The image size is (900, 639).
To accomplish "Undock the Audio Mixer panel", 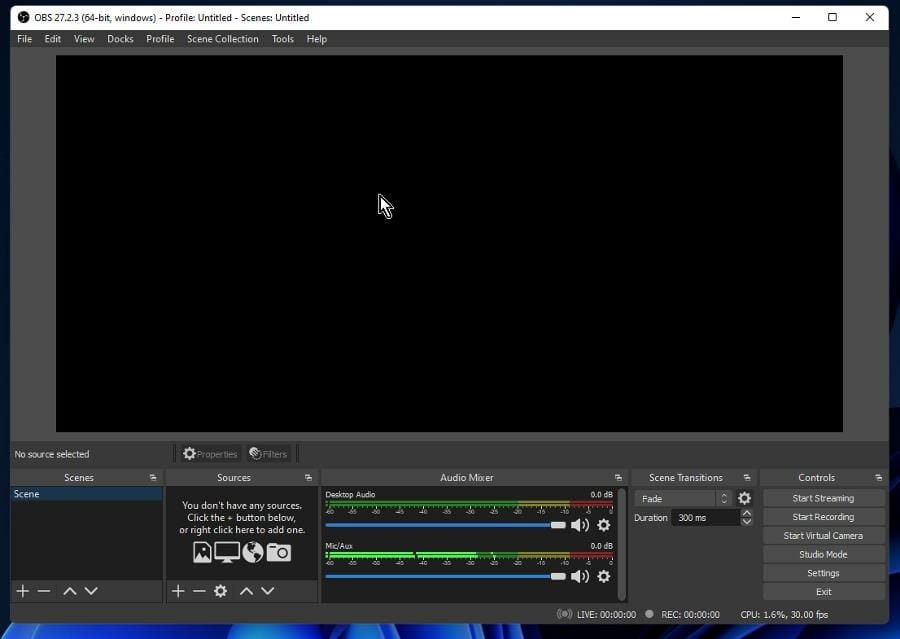I will (619, 478).
